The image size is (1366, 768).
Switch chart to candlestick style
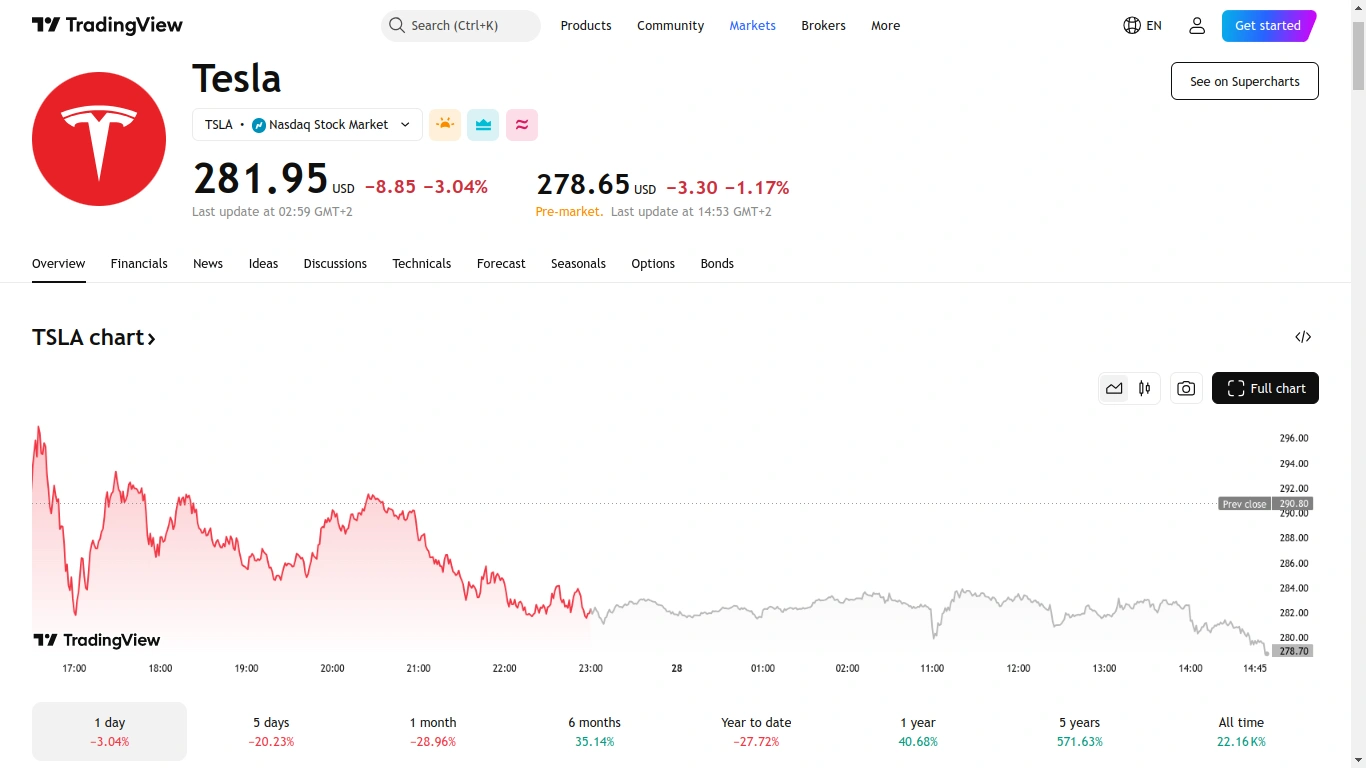(x=1145, y=388)
